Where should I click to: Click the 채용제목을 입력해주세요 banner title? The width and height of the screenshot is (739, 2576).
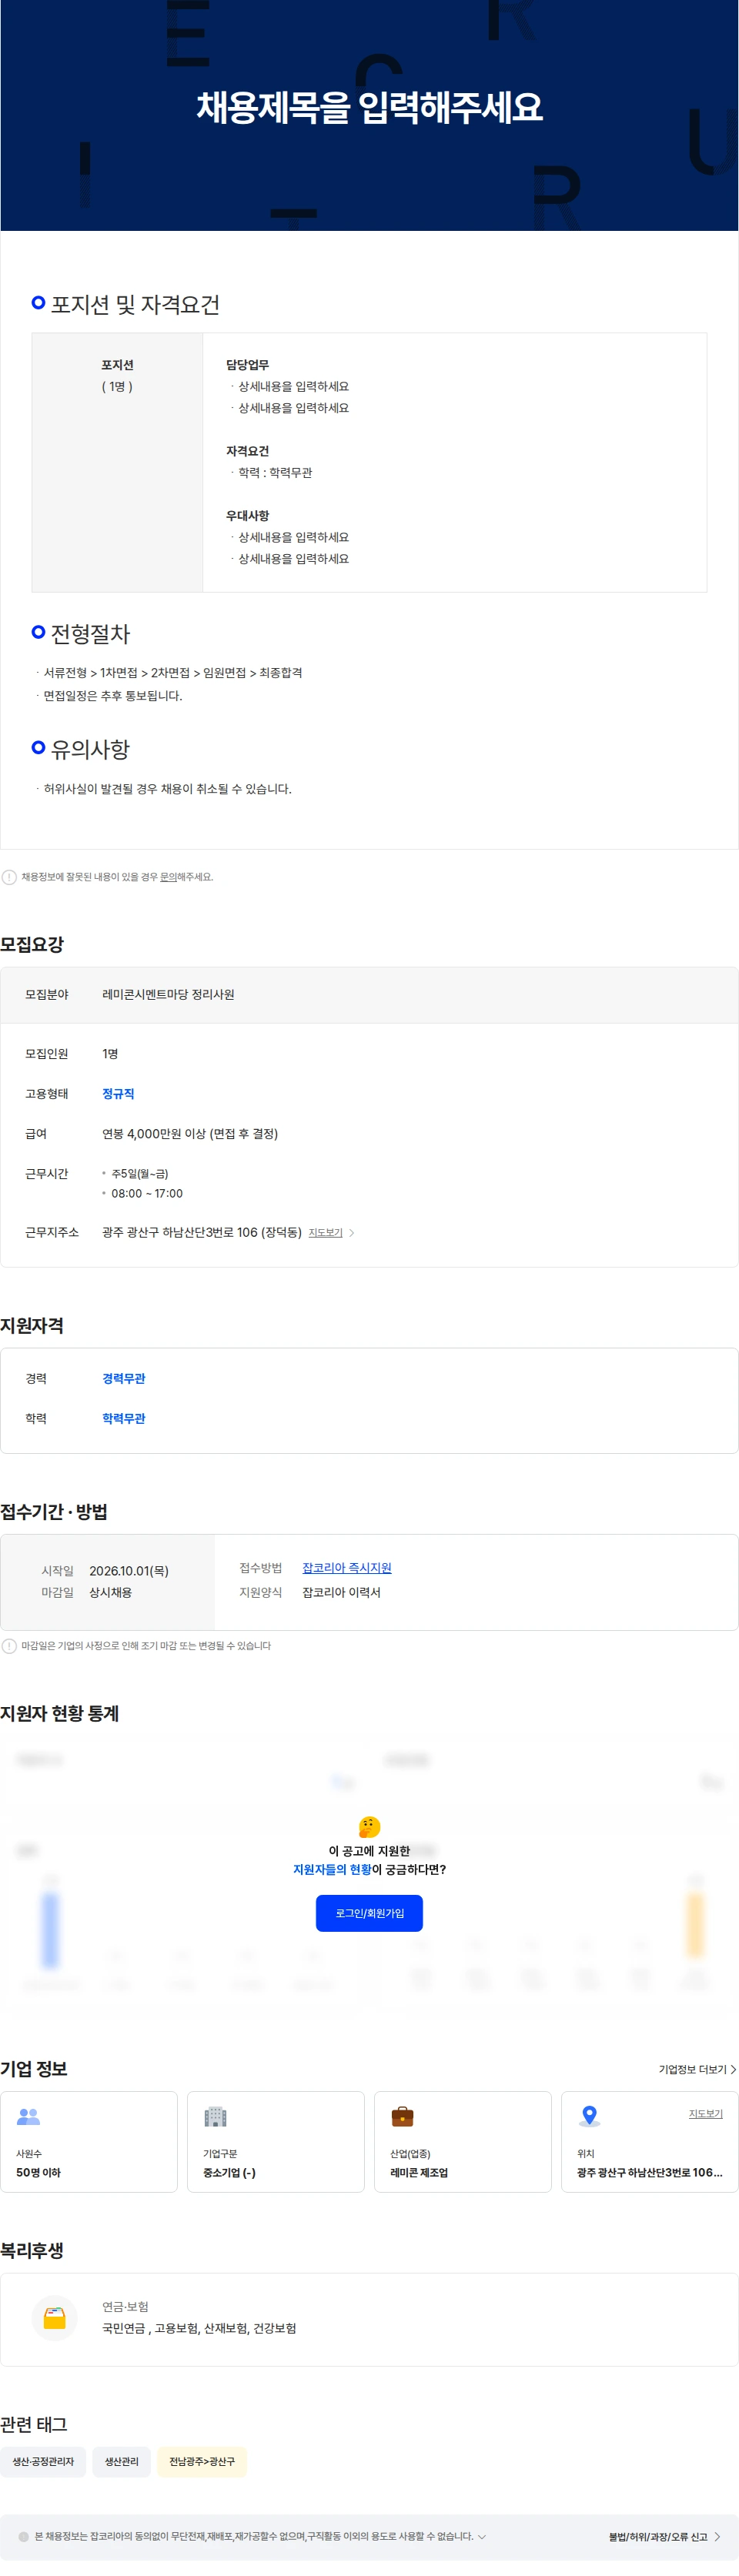[x=369, y=107]
